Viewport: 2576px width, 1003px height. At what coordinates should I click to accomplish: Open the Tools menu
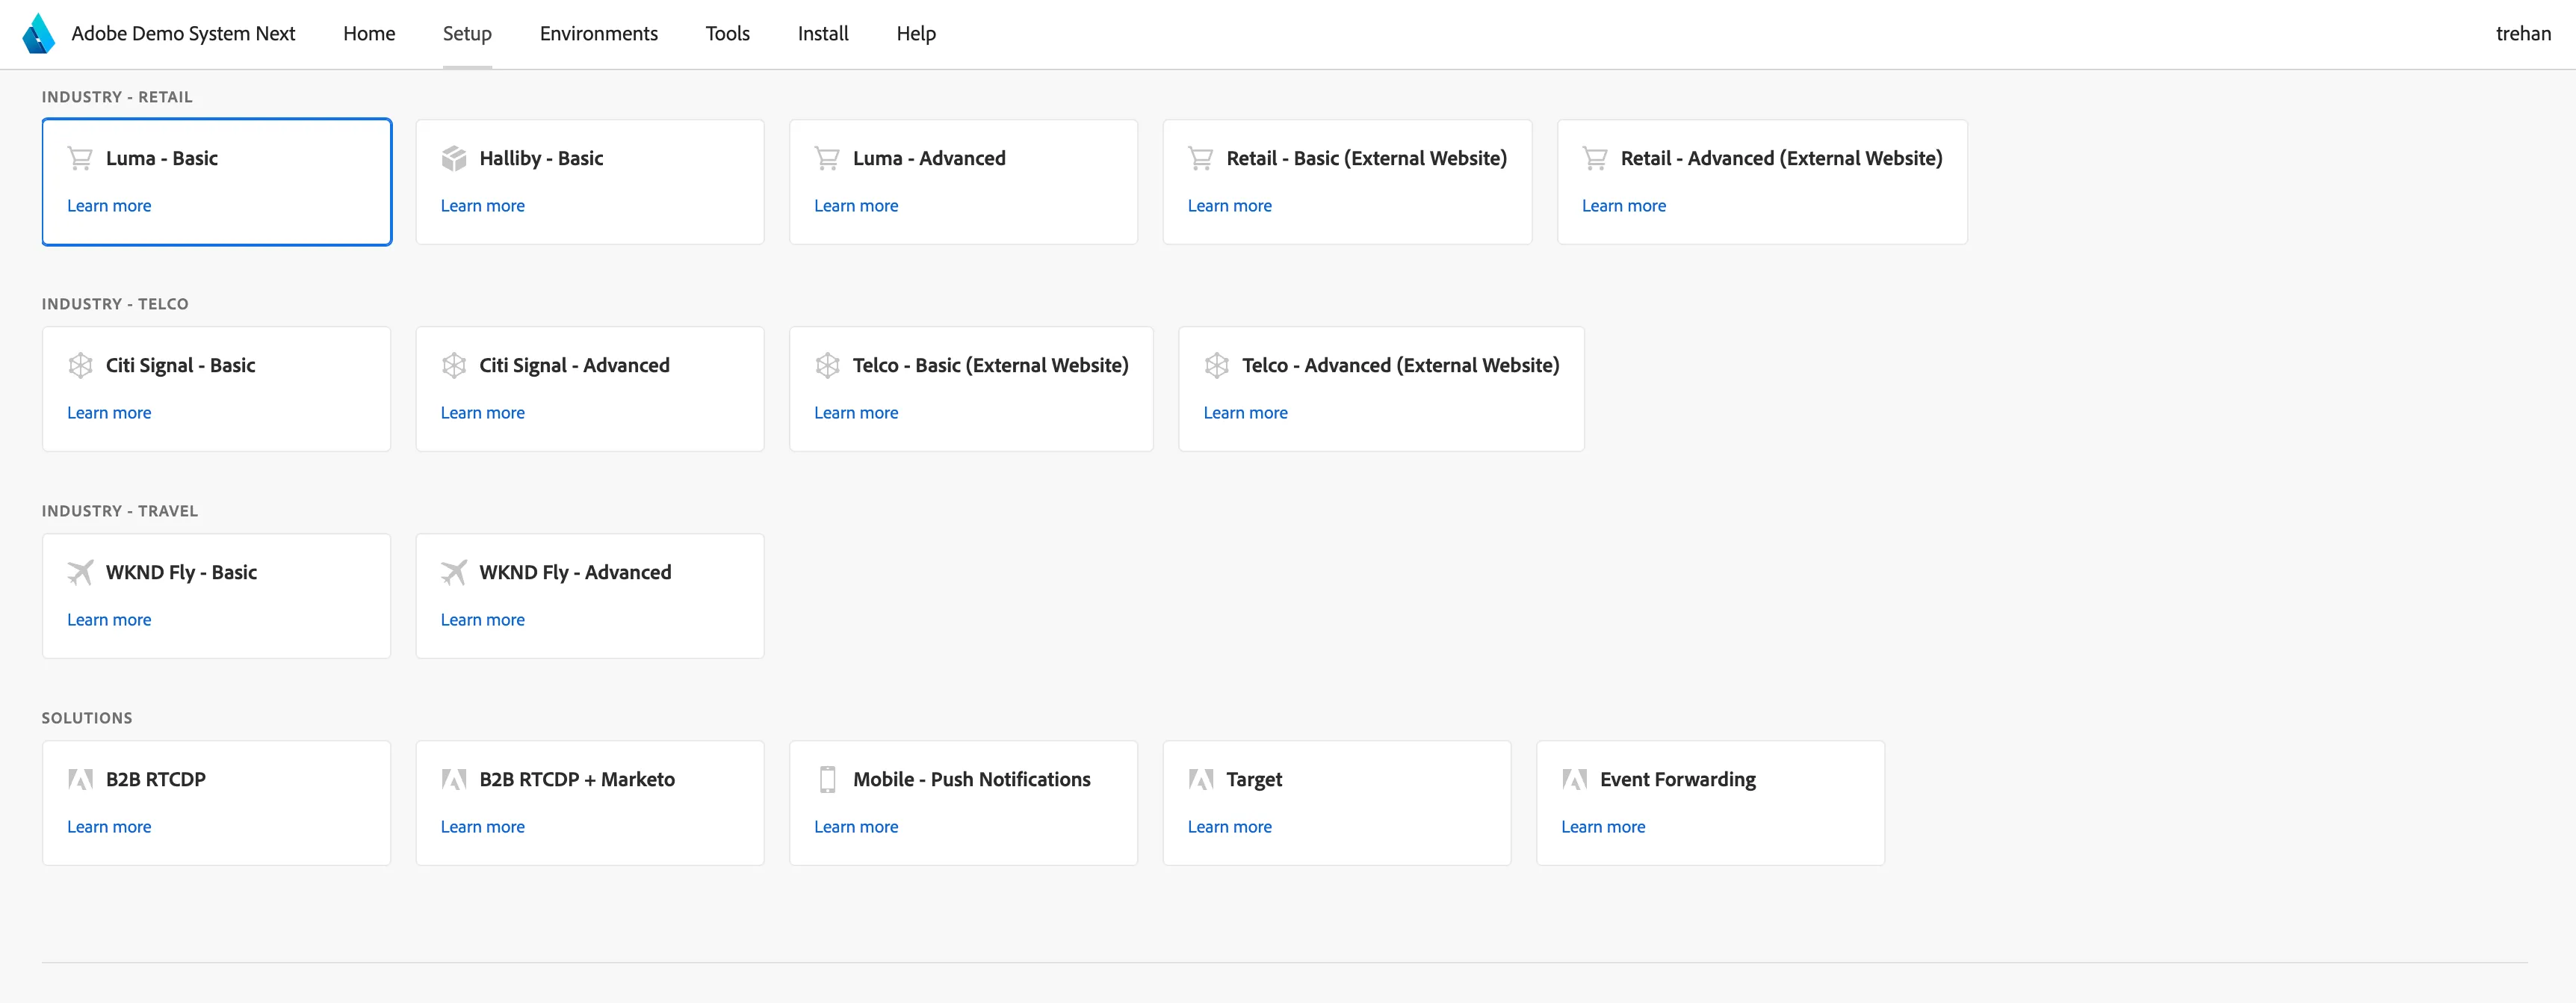click(728, 33)
